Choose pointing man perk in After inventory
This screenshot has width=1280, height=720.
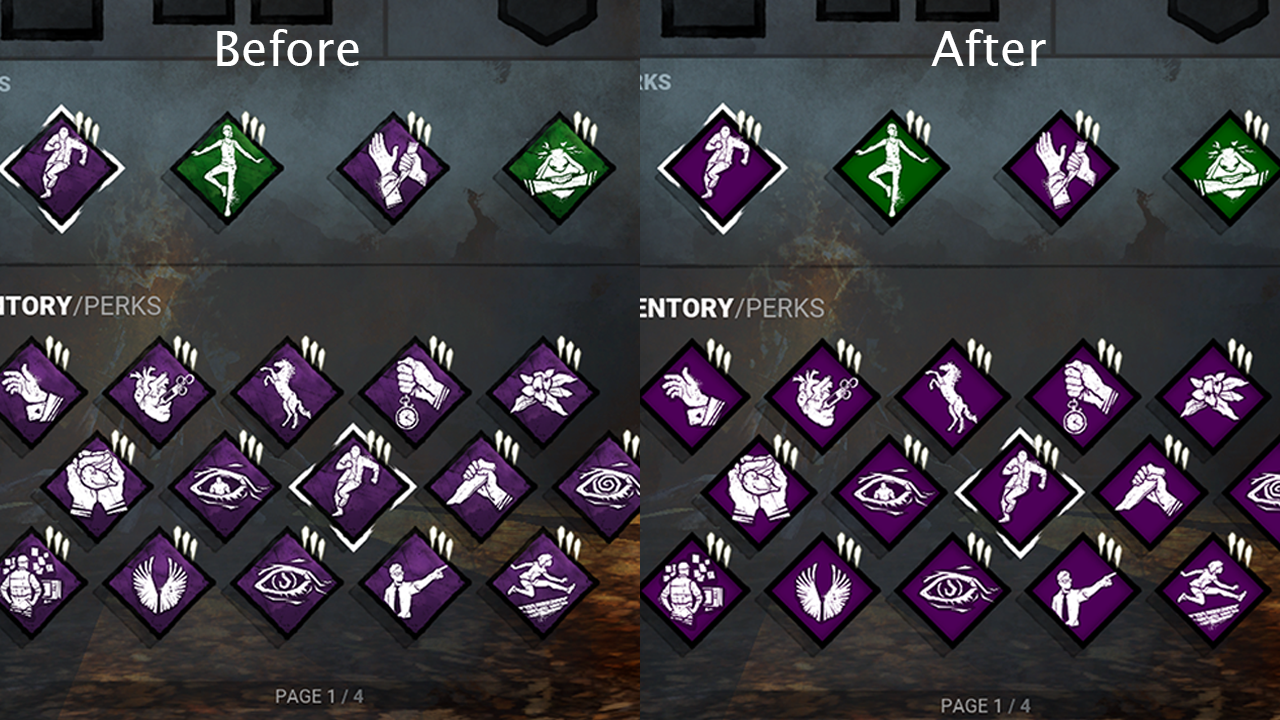1080,587
